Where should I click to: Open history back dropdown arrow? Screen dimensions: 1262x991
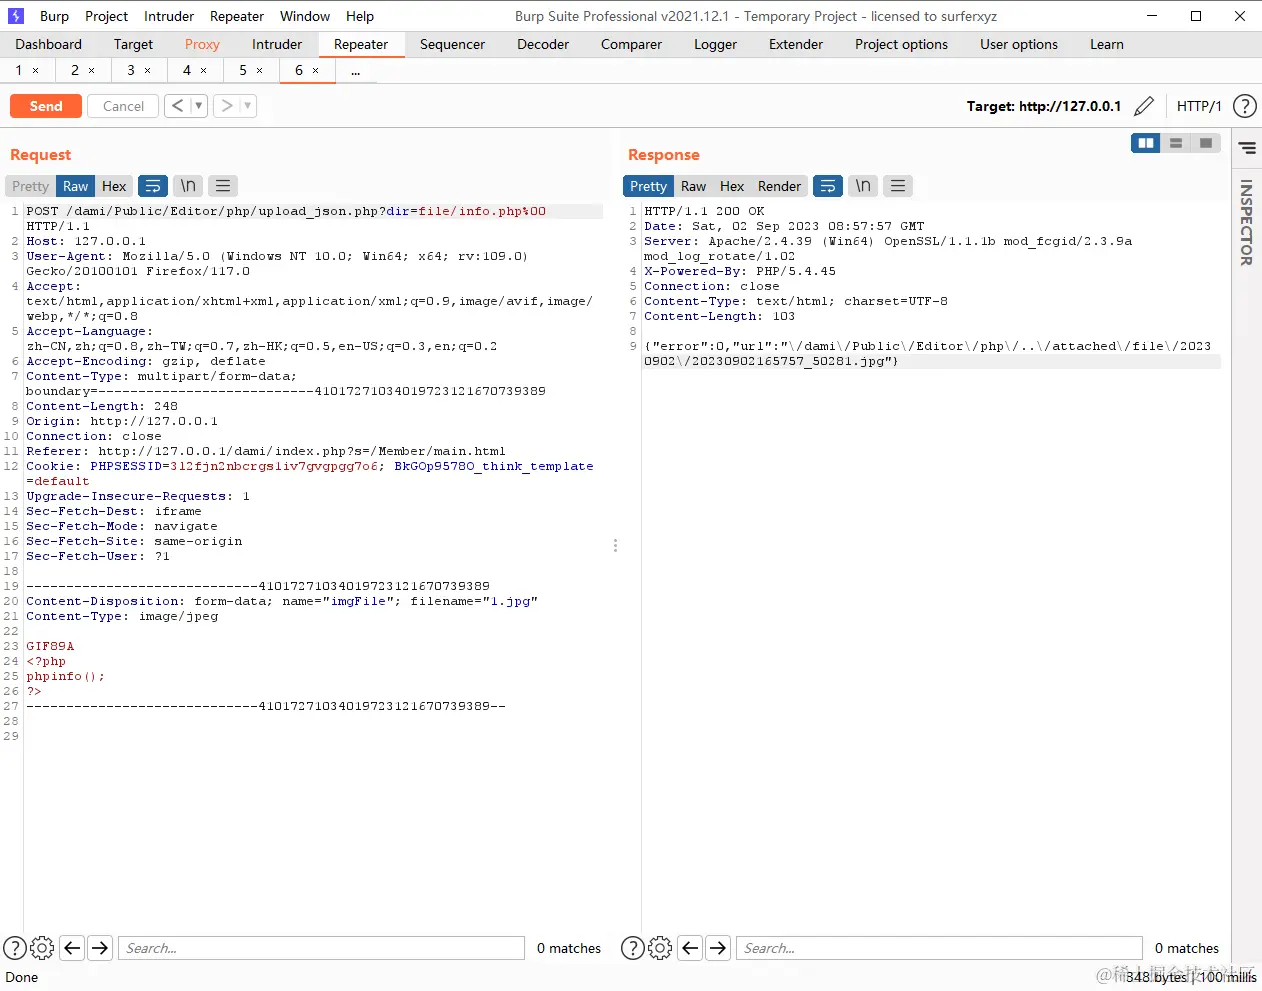pyautogui.click(x=198, y=106)
